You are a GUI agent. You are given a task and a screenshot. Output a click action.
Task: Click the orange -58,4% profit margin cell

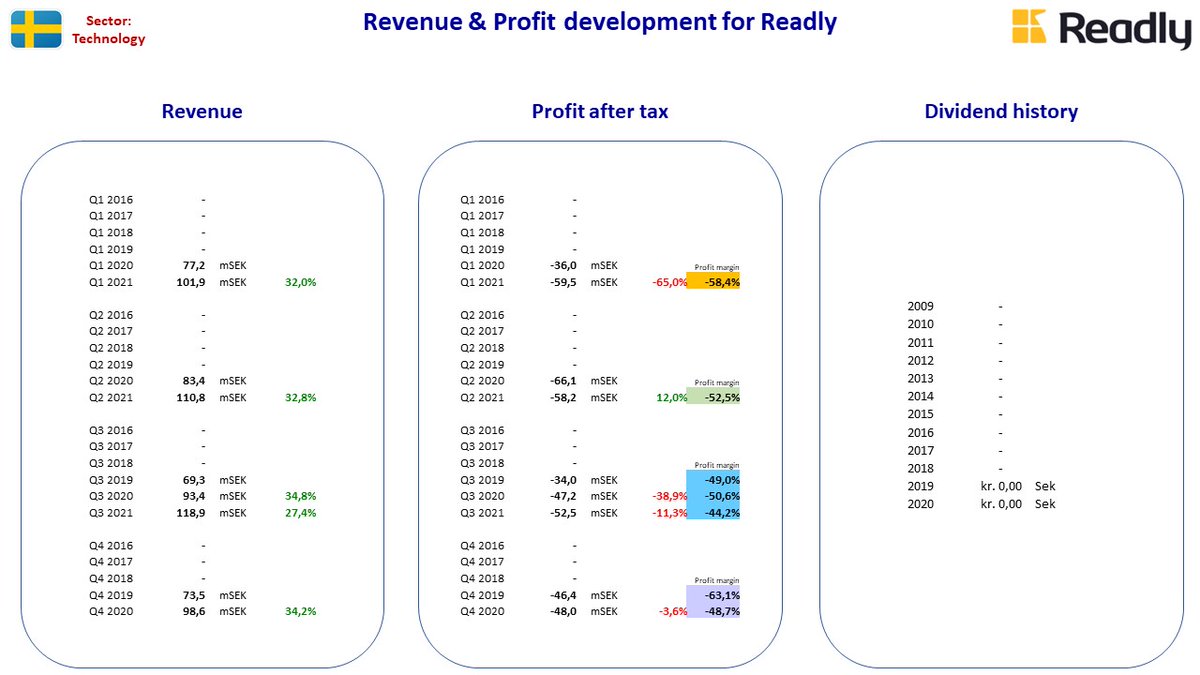713,282
